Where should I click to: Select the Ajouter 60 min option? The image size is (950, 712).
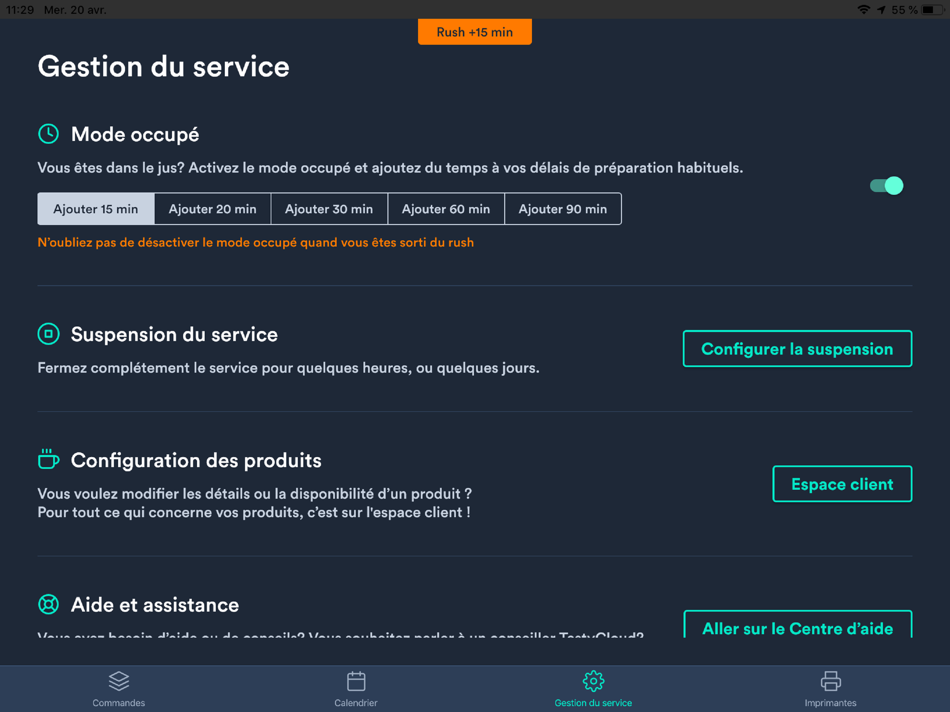pos(445,209)
